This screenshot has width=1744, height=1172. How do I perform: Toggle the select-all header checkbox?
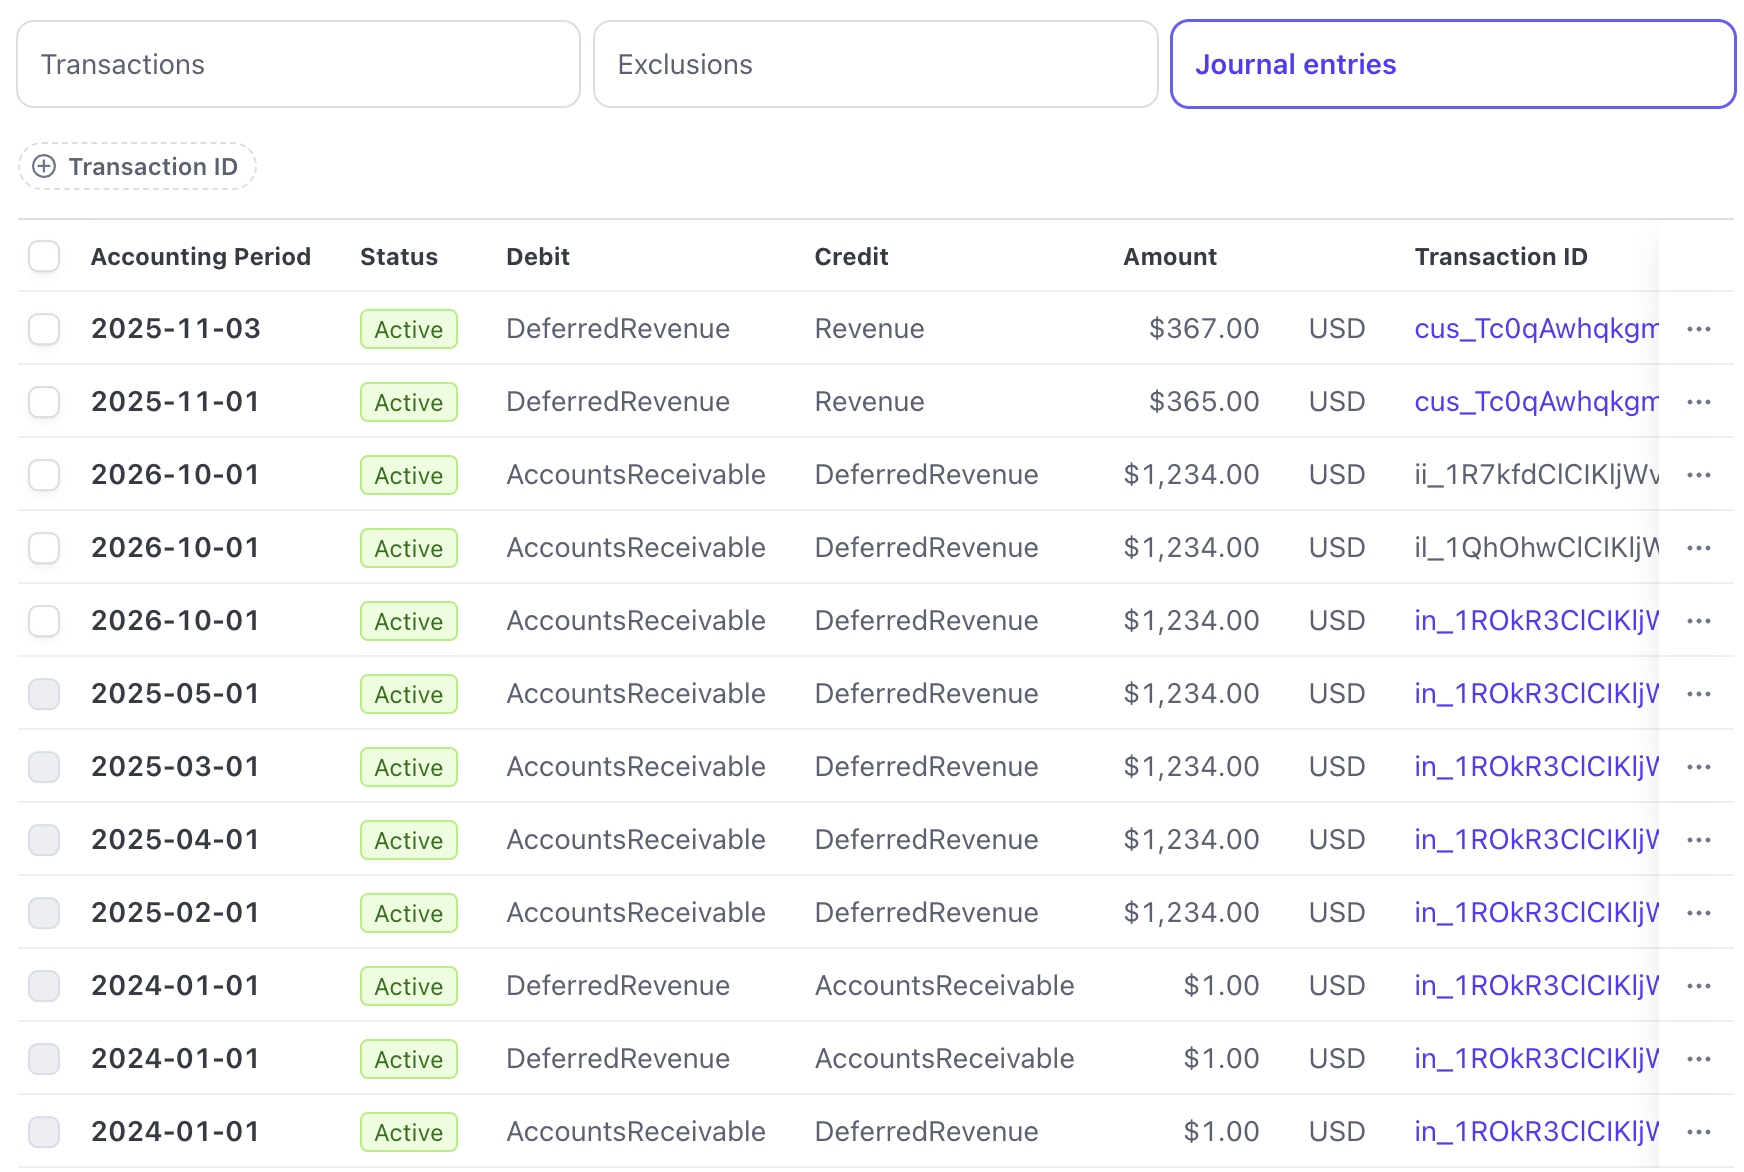pyautogui.click(x=44, y=256)
